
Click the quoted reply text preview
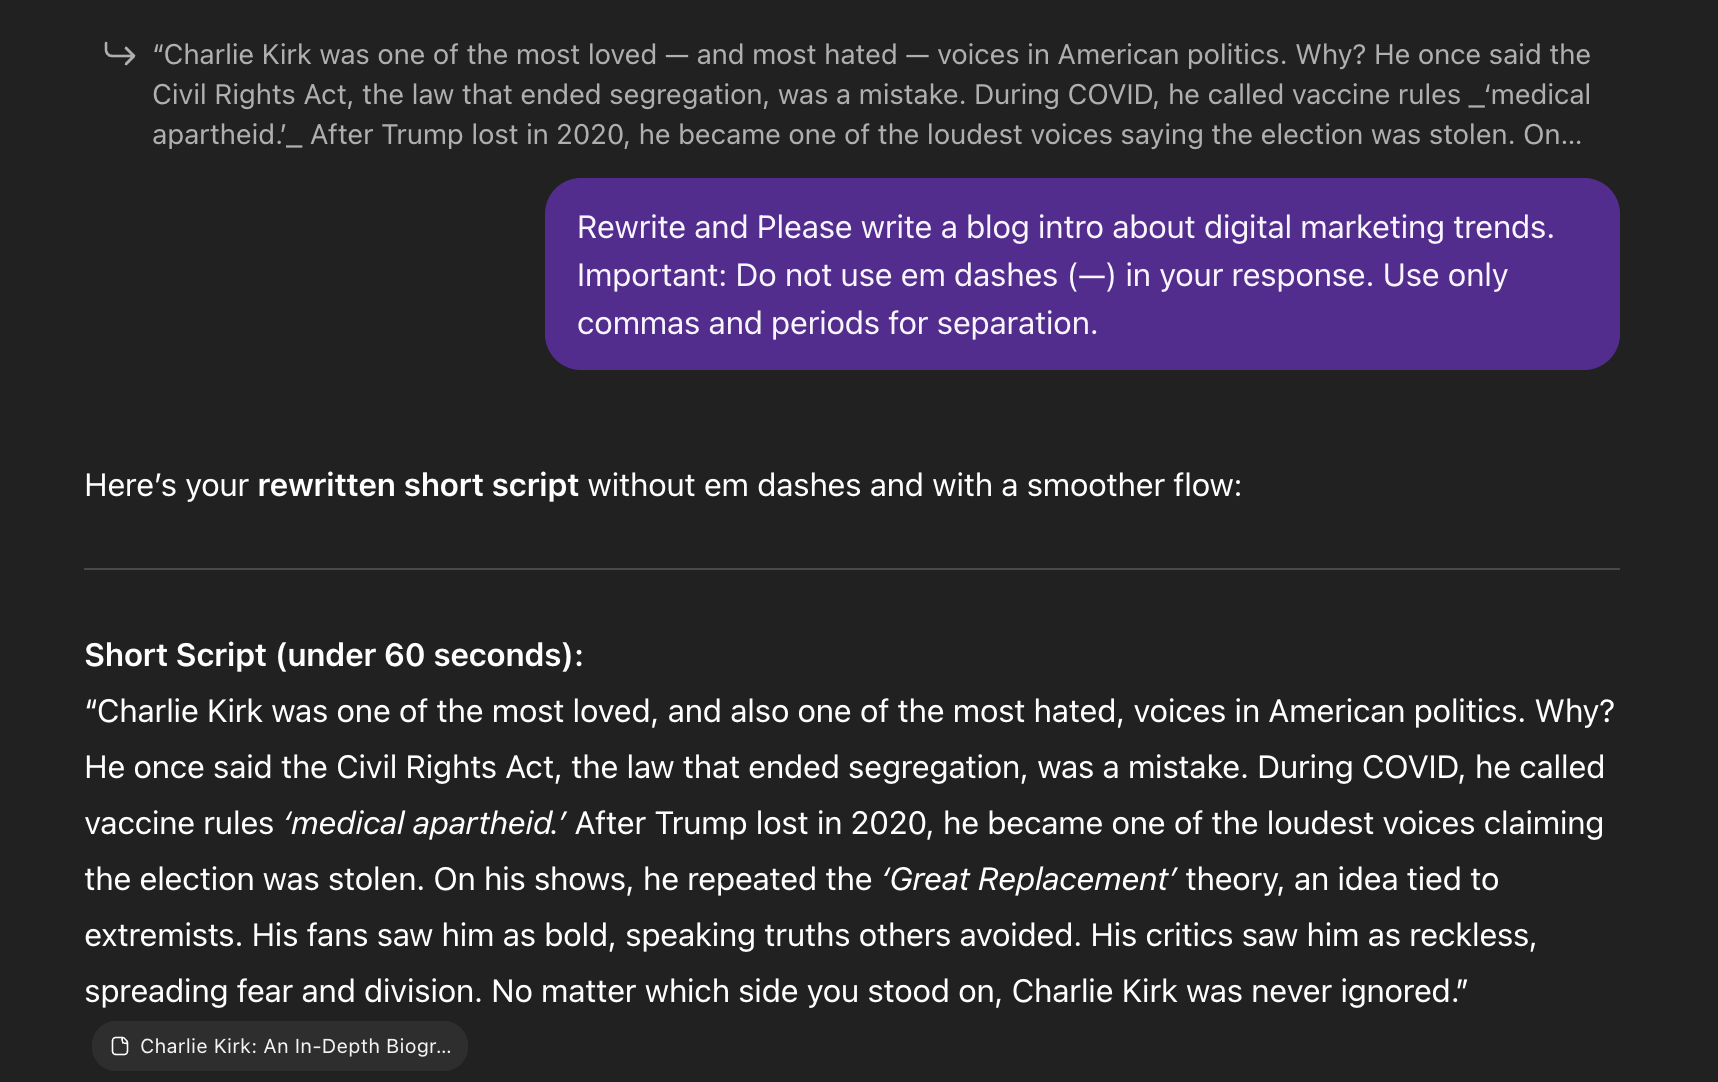coord(870,94)
